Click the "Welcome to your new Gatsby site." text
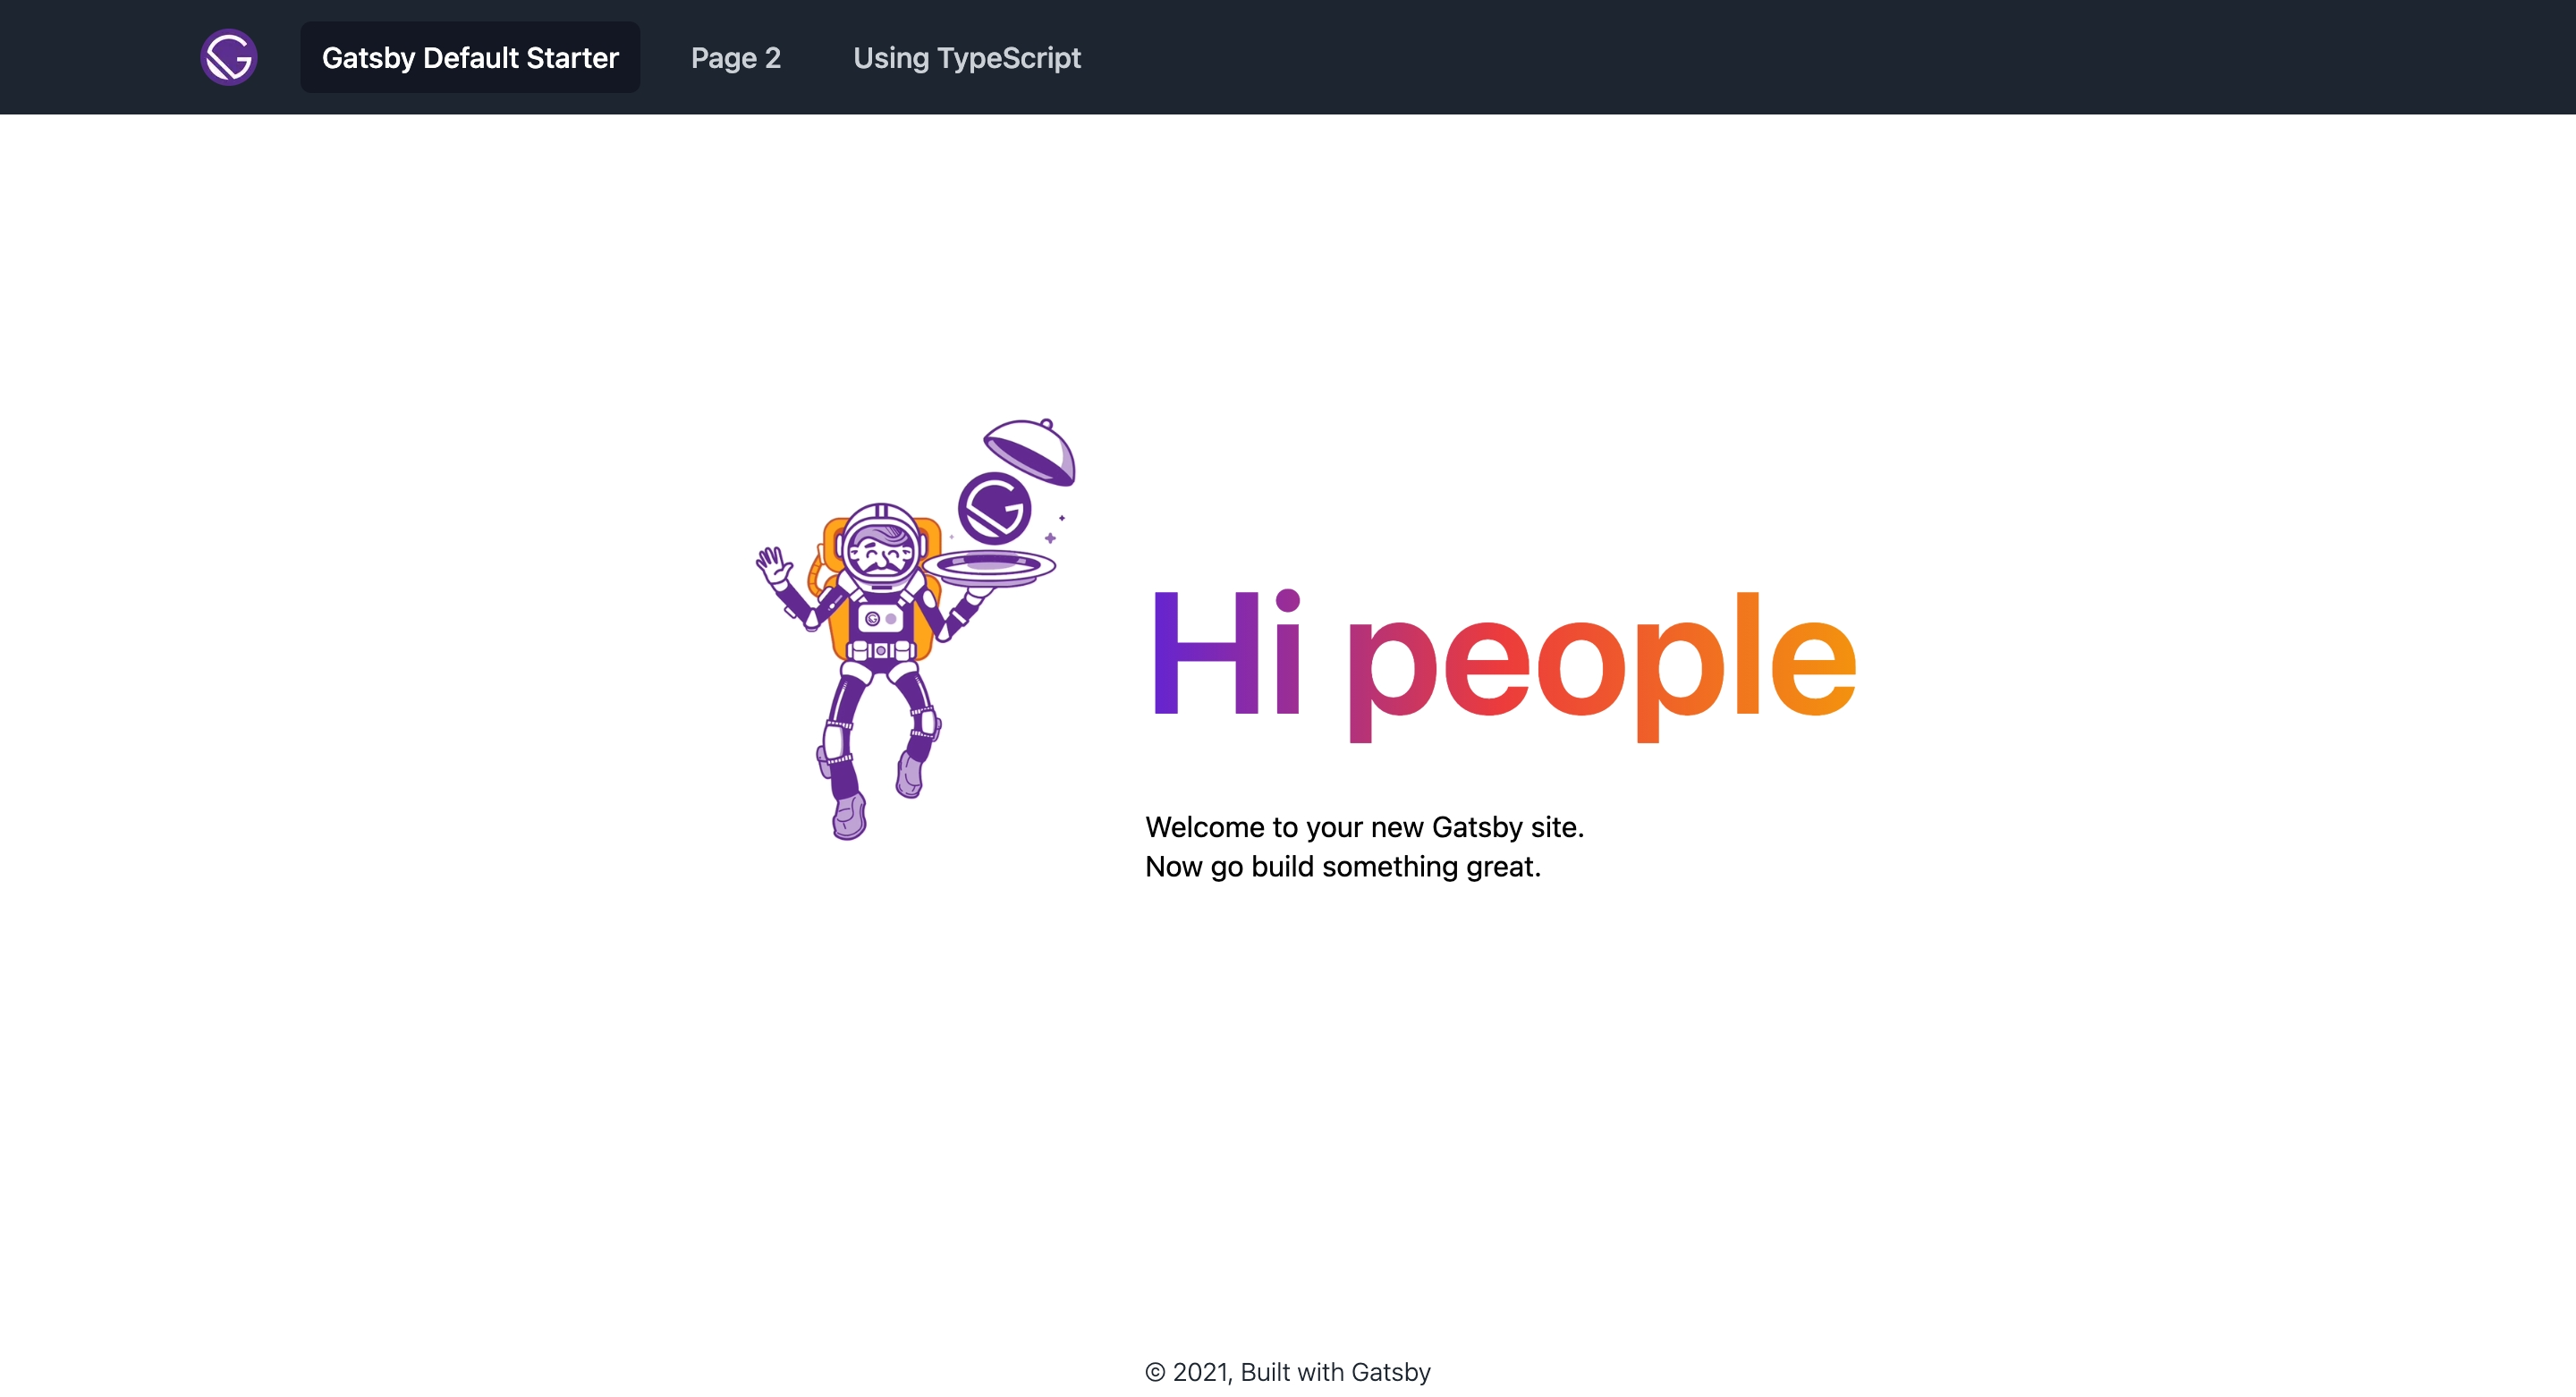This screenshot has width=2576, height=1397. point(1365,827)
